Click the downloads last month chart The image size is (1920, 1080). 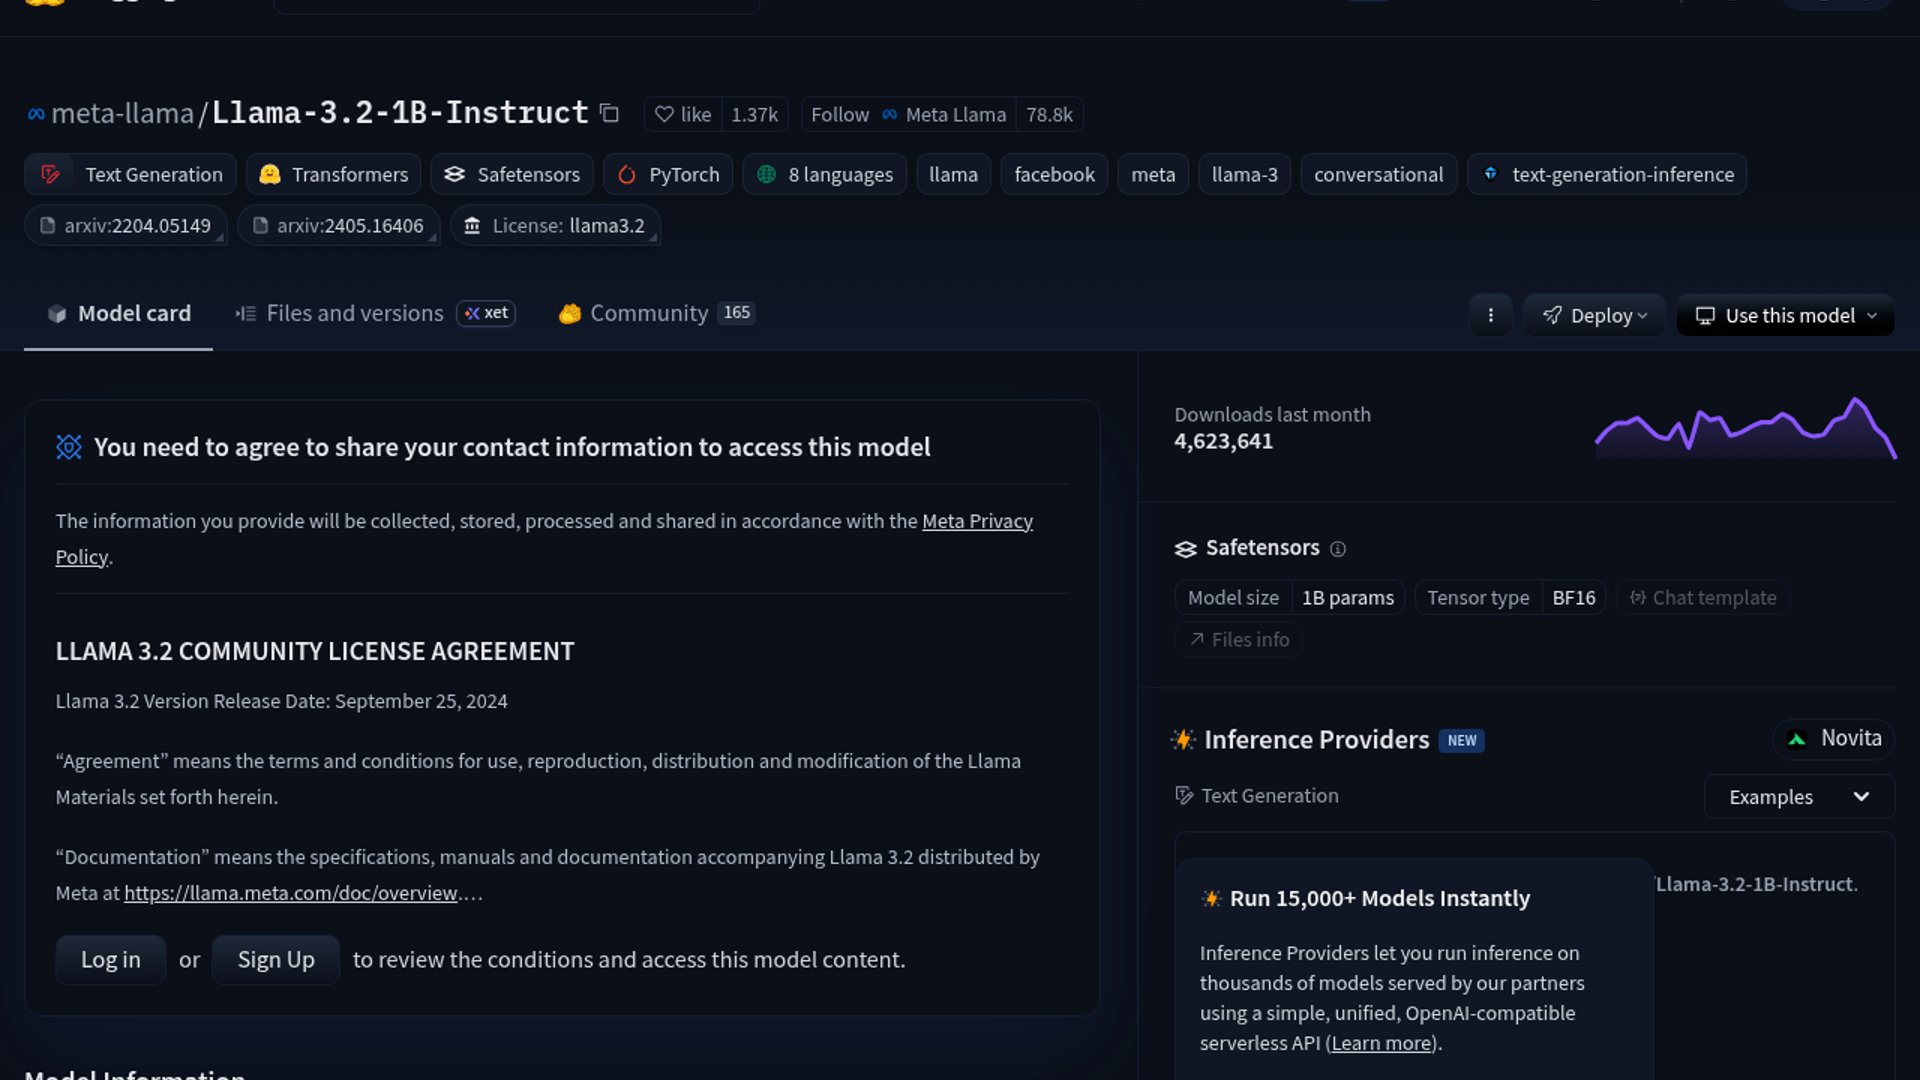(1745, 430)
